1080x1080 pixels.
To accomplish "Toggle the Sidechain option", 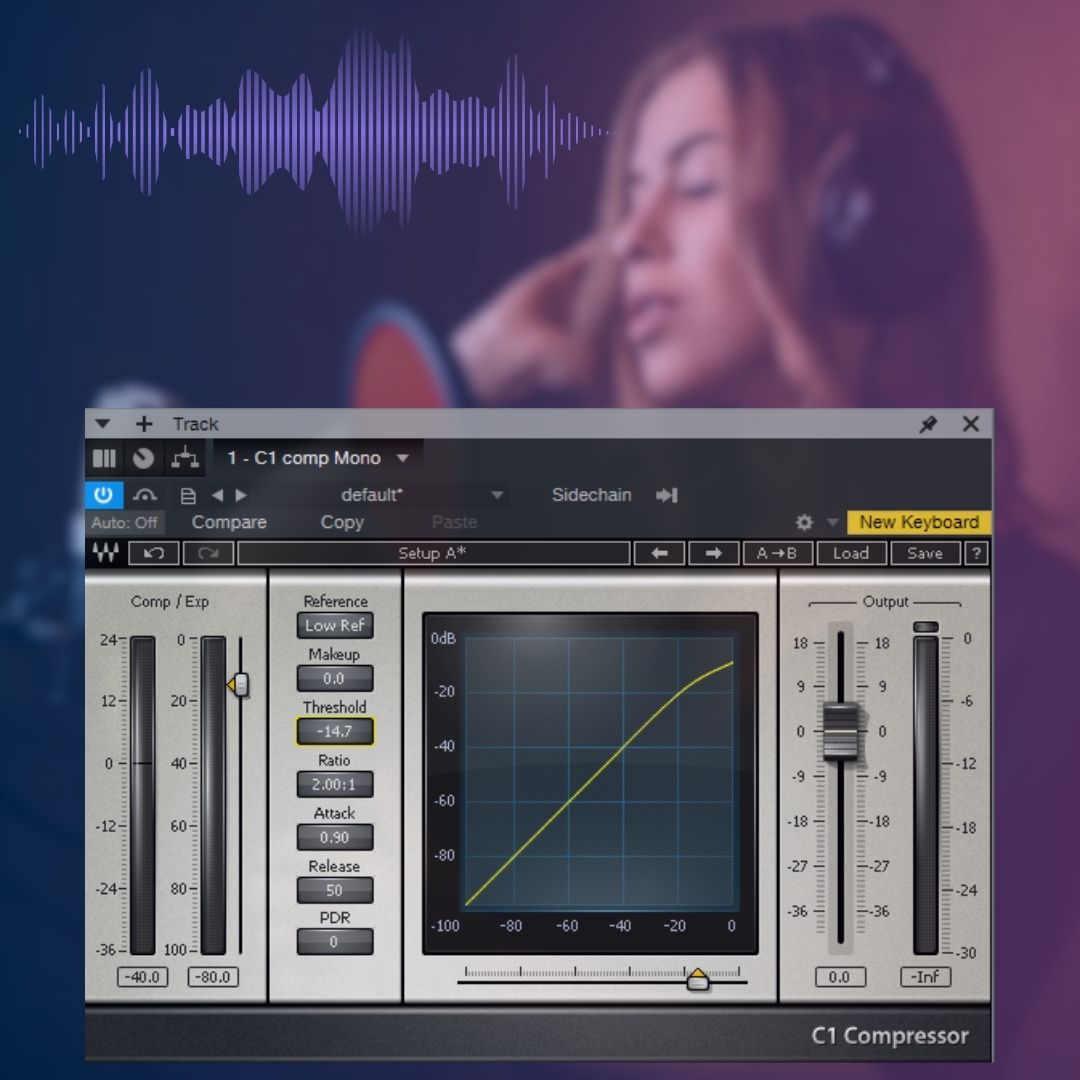I will point(591,495).
